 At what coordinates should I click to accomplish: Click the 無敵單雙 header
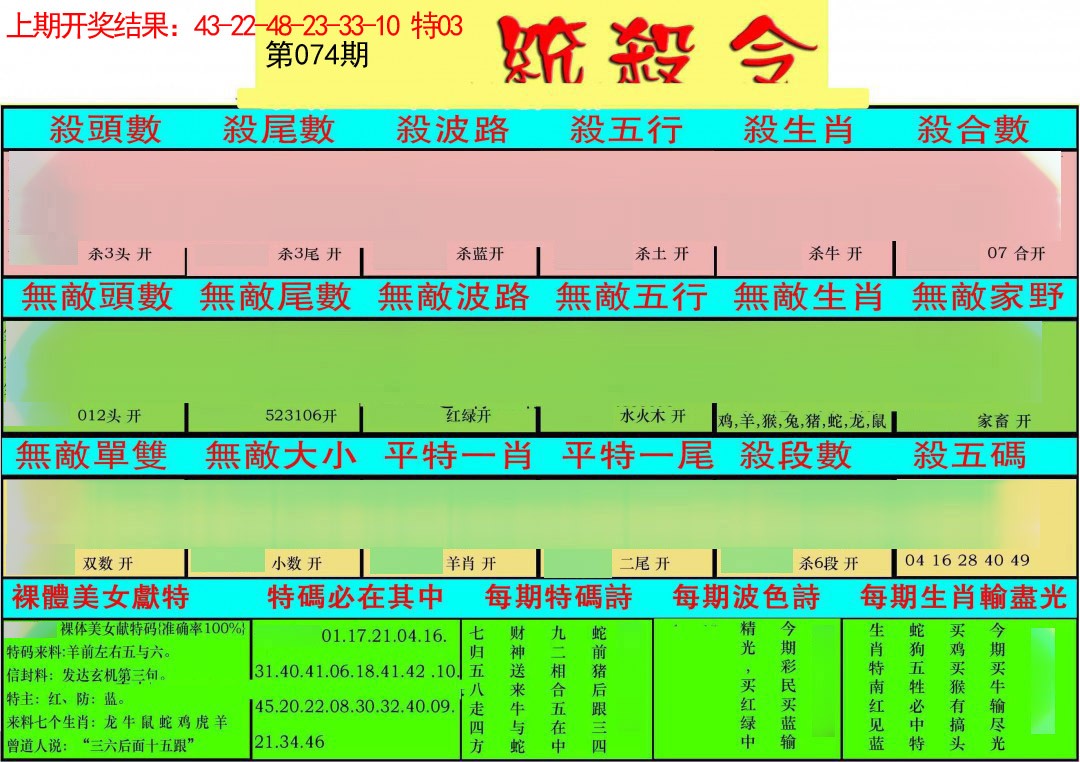pyautogui.click(x=91, y=456)
